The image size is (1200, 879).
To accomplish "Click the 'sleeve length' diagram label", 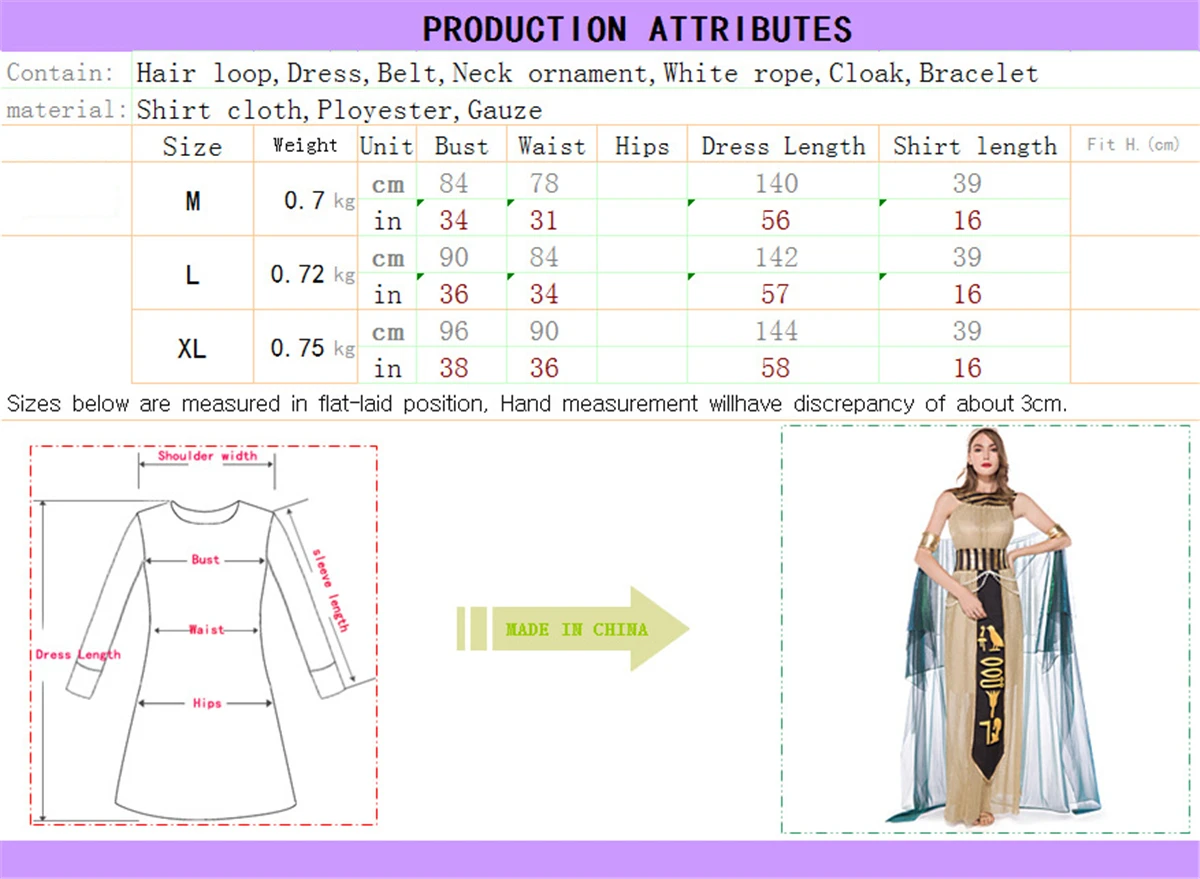I will 332,590.
